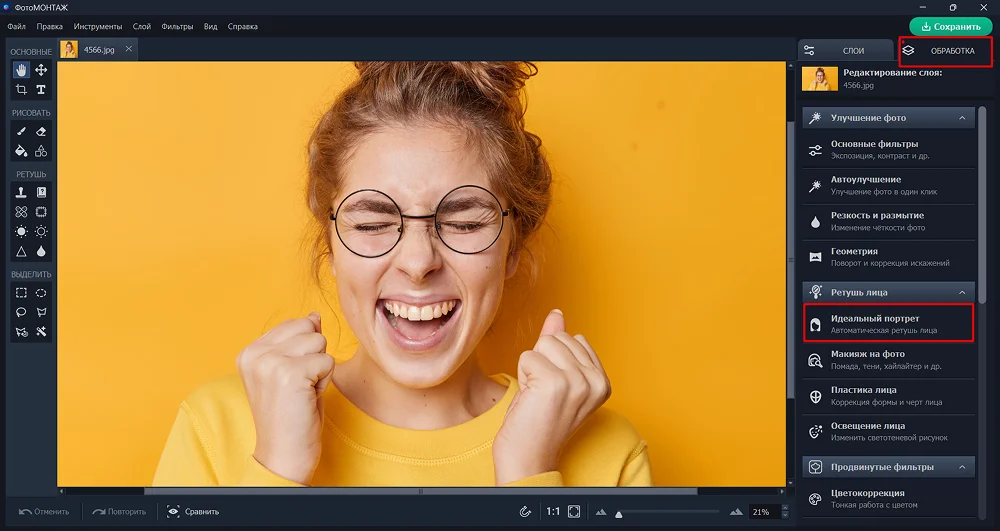Open Резкость и размытие options
The width and height of the screenshot is (1000, 531).
point(888,221)
